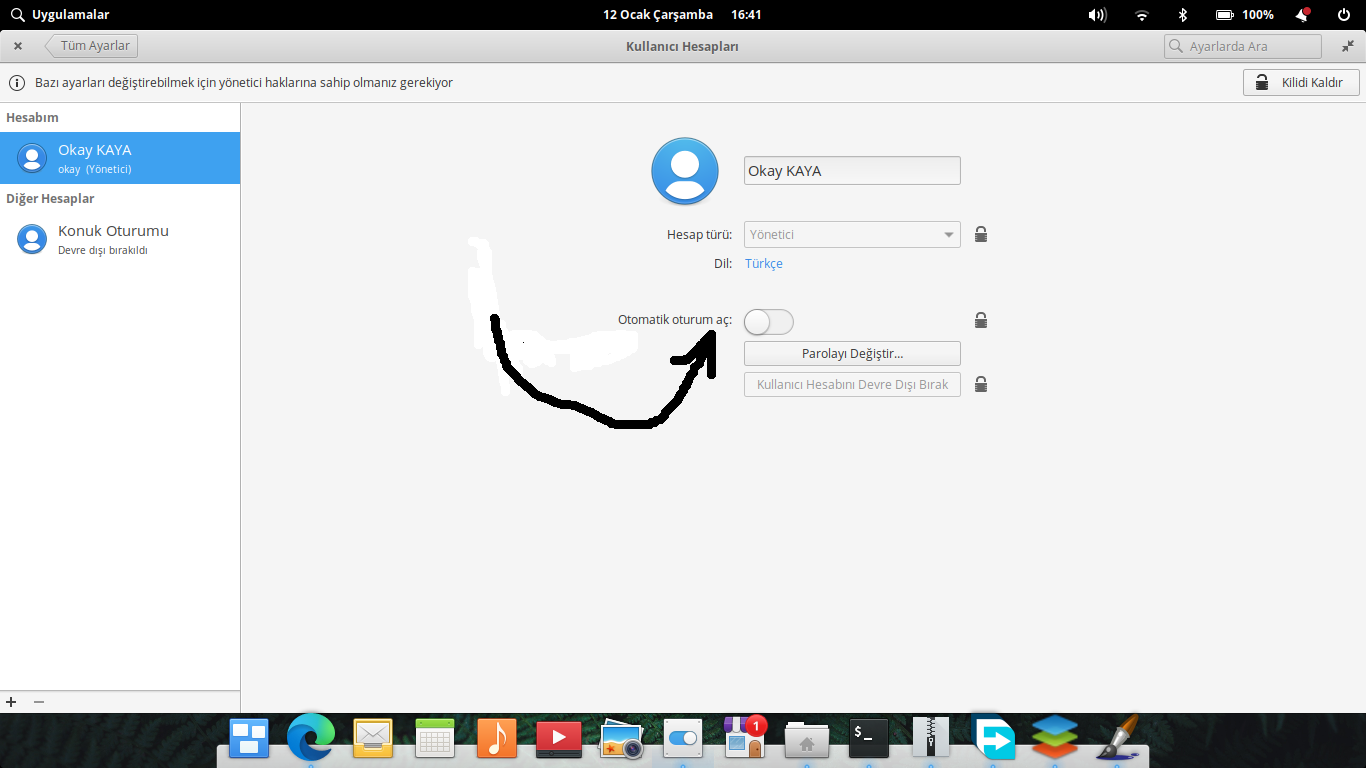Launch the Photos app from the dock
Screen dimensions: 1366x768
coord(621,739)
